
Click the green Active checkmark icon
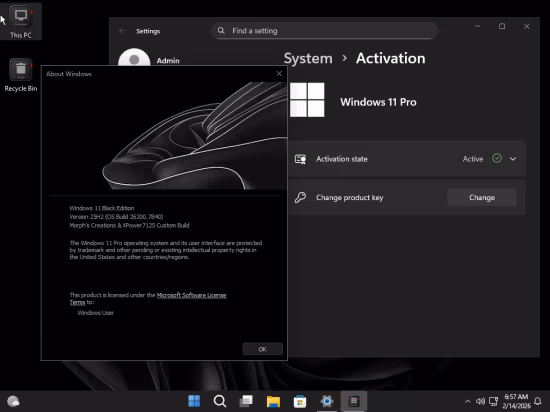(x=497, y=158)
